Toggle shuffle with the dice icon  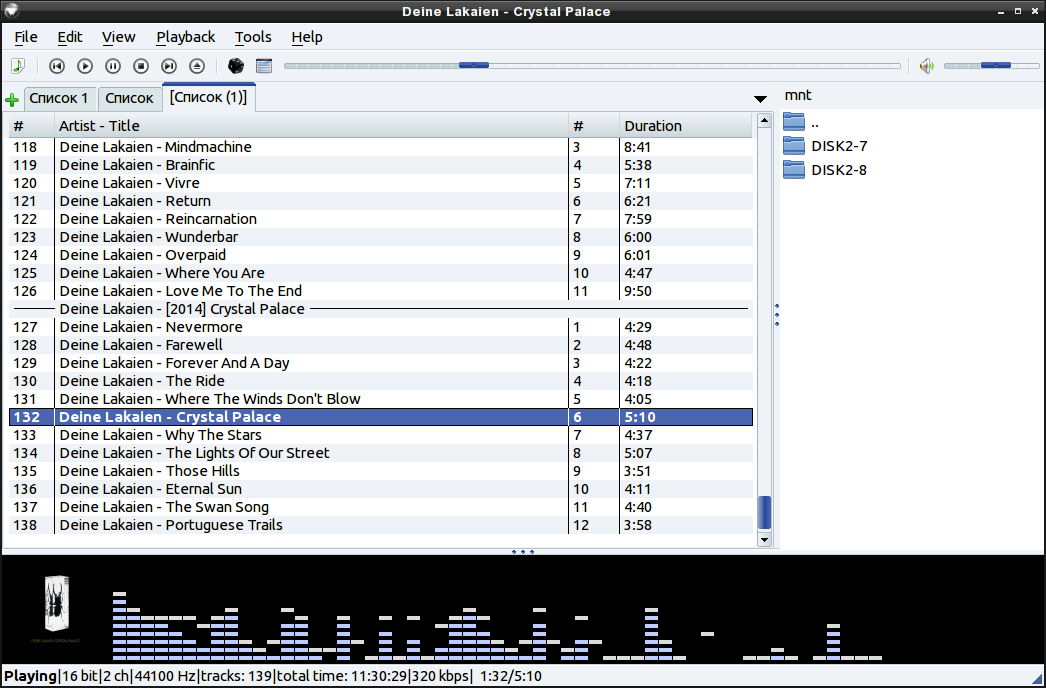234,66
